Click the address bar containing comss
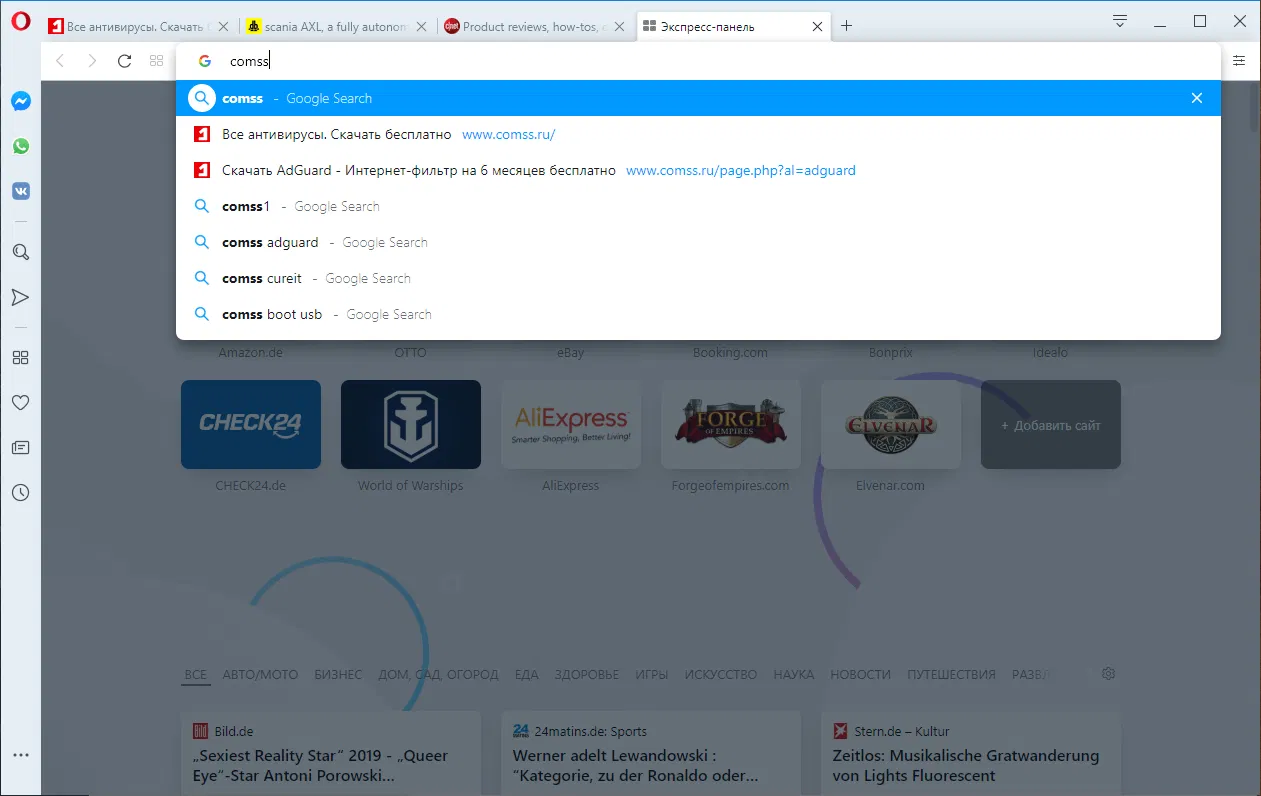The image size is (1261, 796). [700, 61]
